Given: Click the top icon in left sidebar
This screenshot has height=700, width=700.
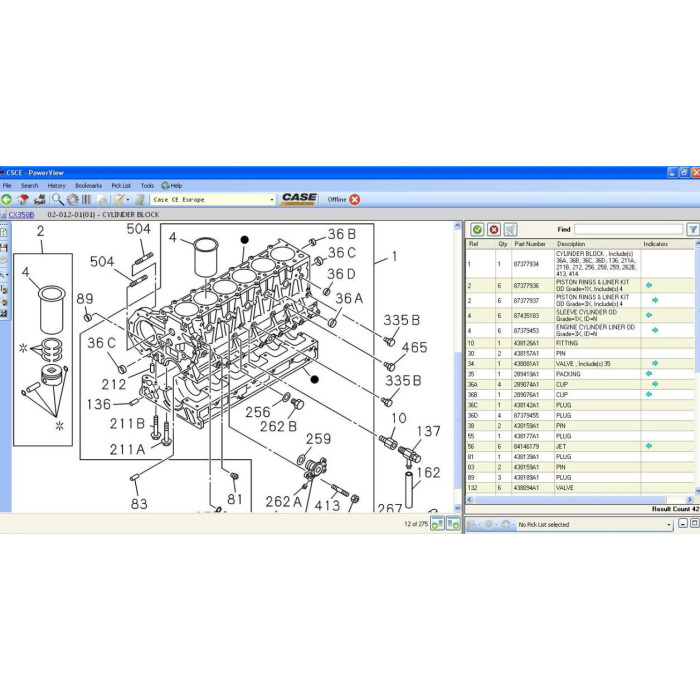Looking at the screenshot, I should point(4,233).
